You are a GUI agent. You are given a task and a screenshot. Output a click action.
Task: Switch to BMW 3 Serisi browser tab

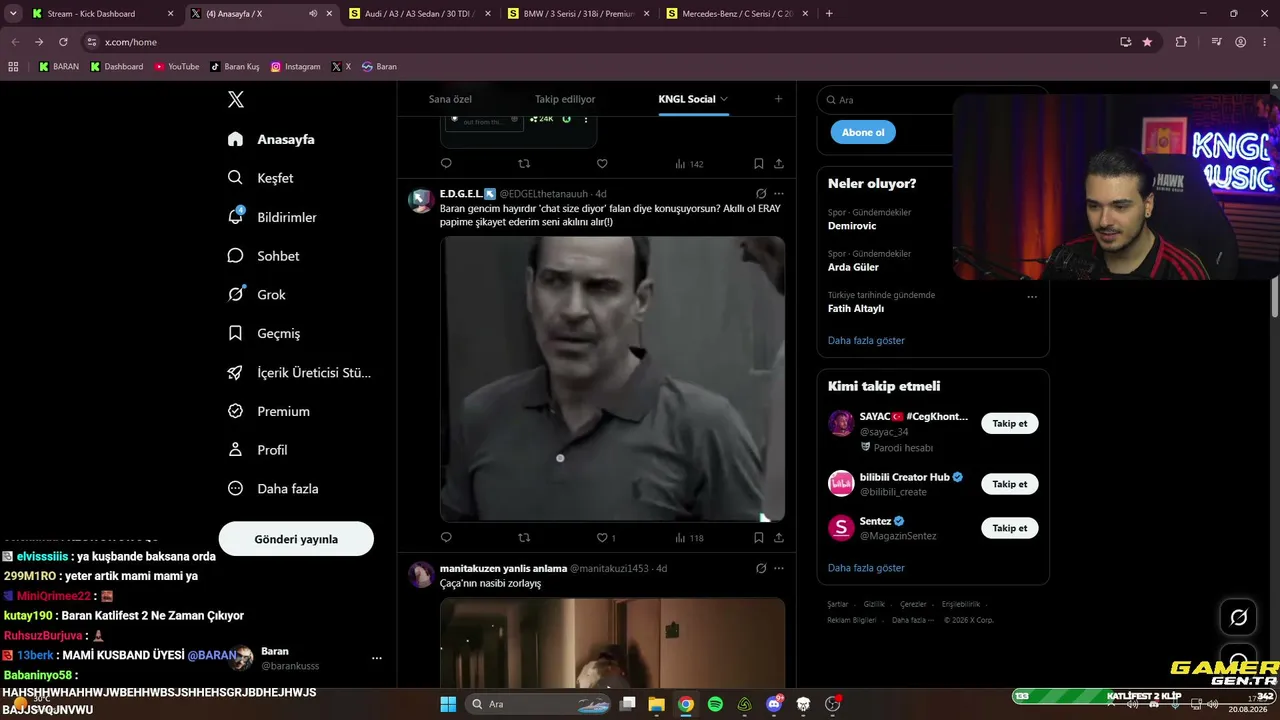(578, 14)
